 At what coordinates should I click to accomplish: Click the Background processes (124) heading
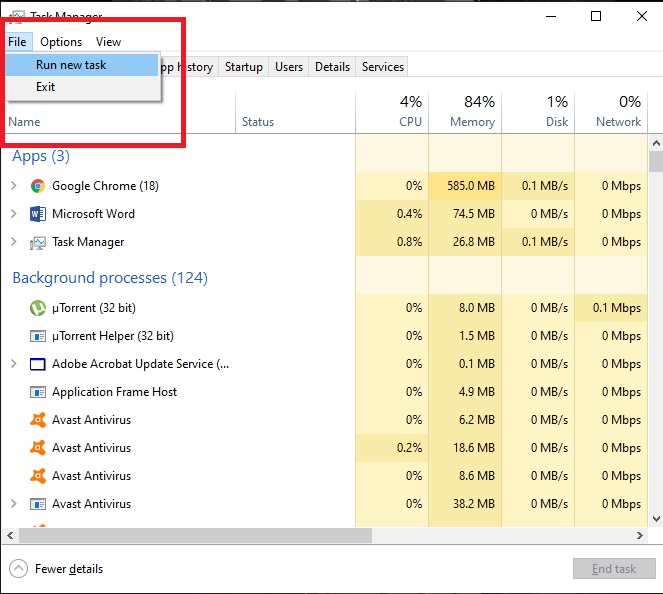(x=110, y=278)
